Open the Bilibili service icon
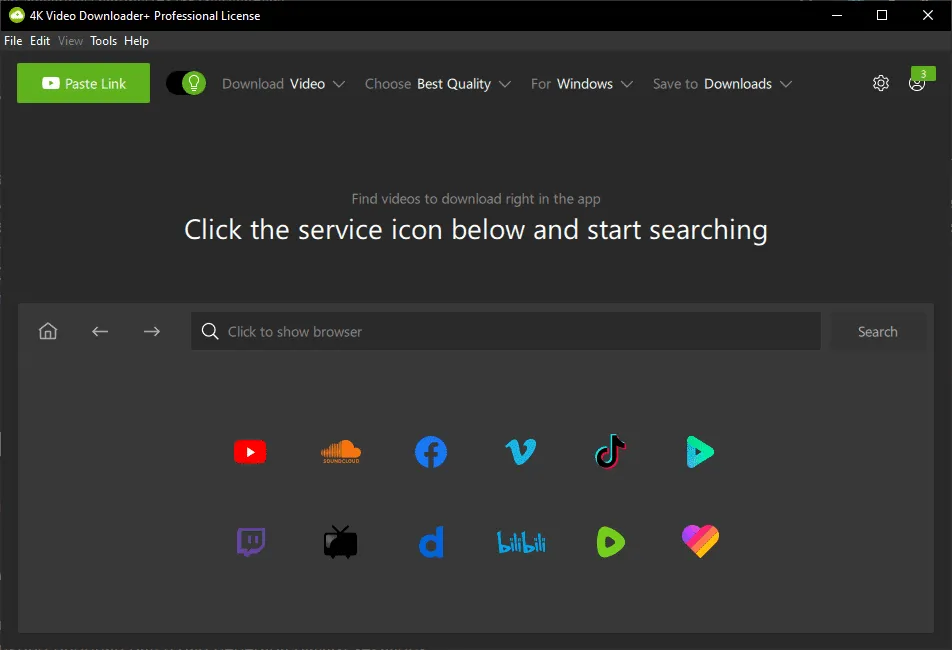The height and width of the screenshot is (650, 952). (521, 542)
